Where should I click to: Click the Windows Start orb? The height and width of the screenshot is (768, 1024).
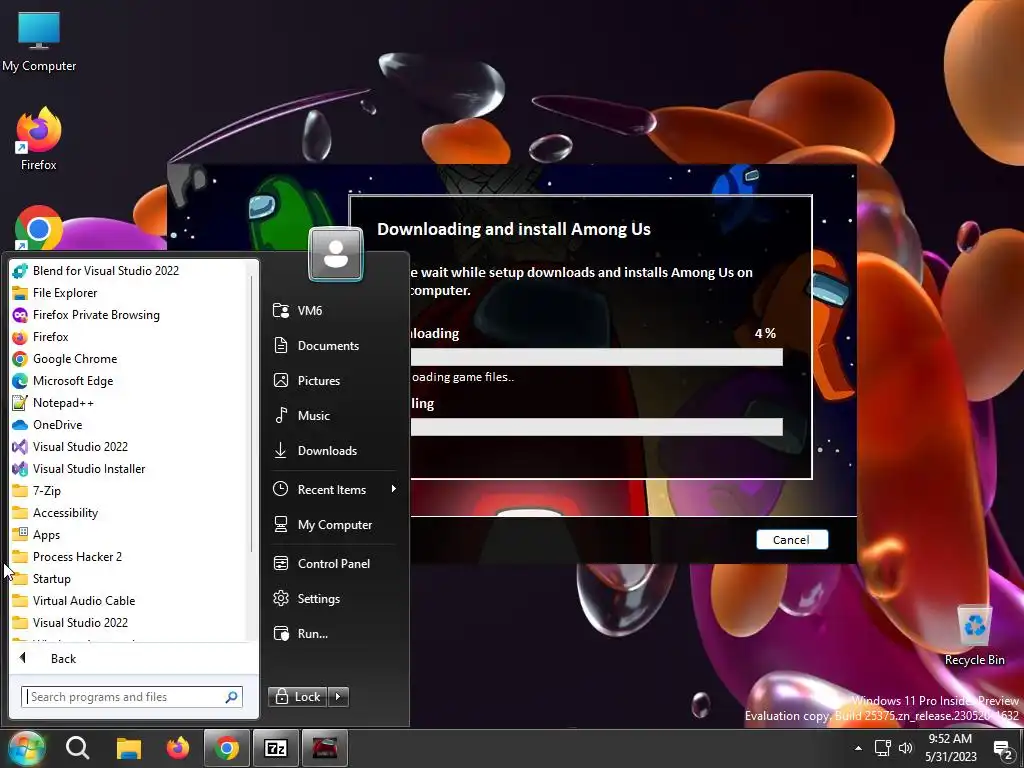27,748
